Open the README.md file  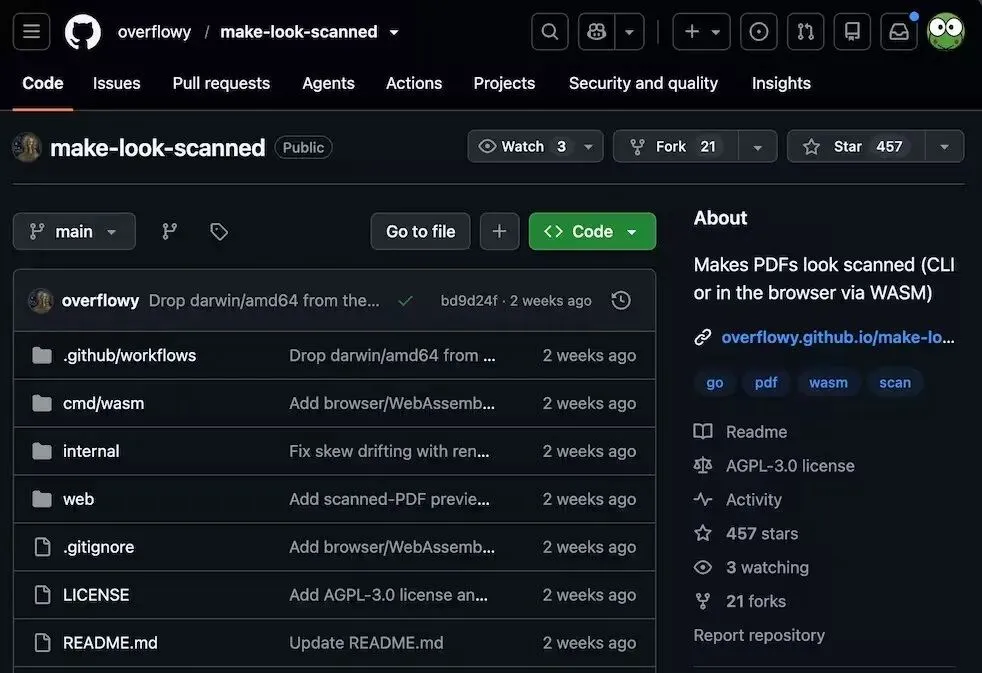pyautogui.click(x=110, y=643)
